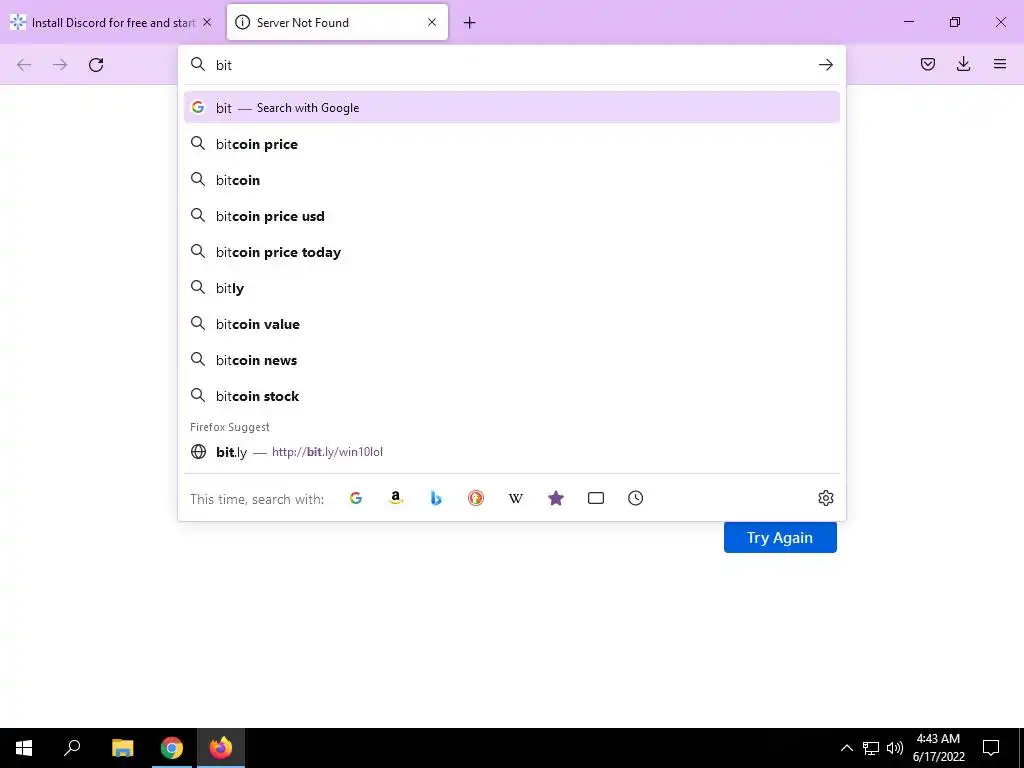1024x768 pixels.
Task: Search this time with Amazon
Action: (396, 498)
